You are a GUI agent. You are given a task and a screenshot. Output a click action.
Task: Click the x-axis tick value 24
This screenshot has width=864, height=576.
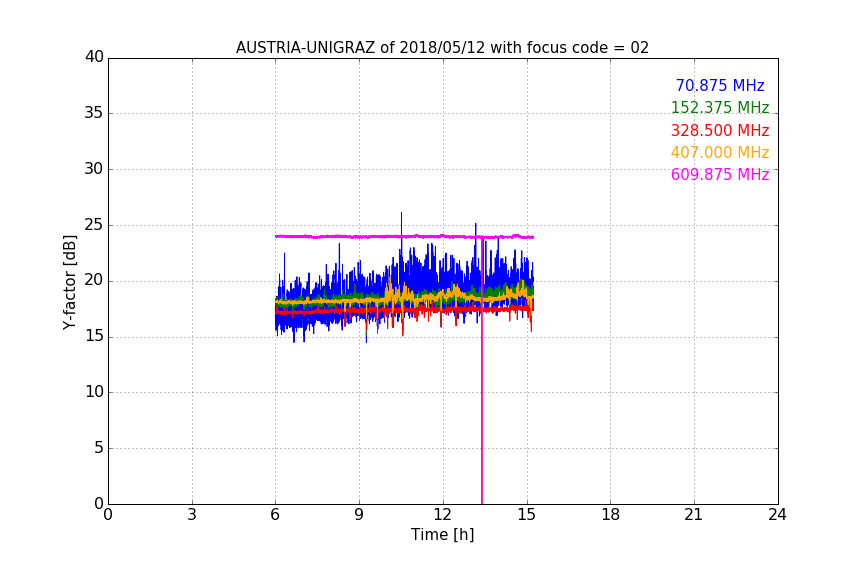(x=777, y=515)
